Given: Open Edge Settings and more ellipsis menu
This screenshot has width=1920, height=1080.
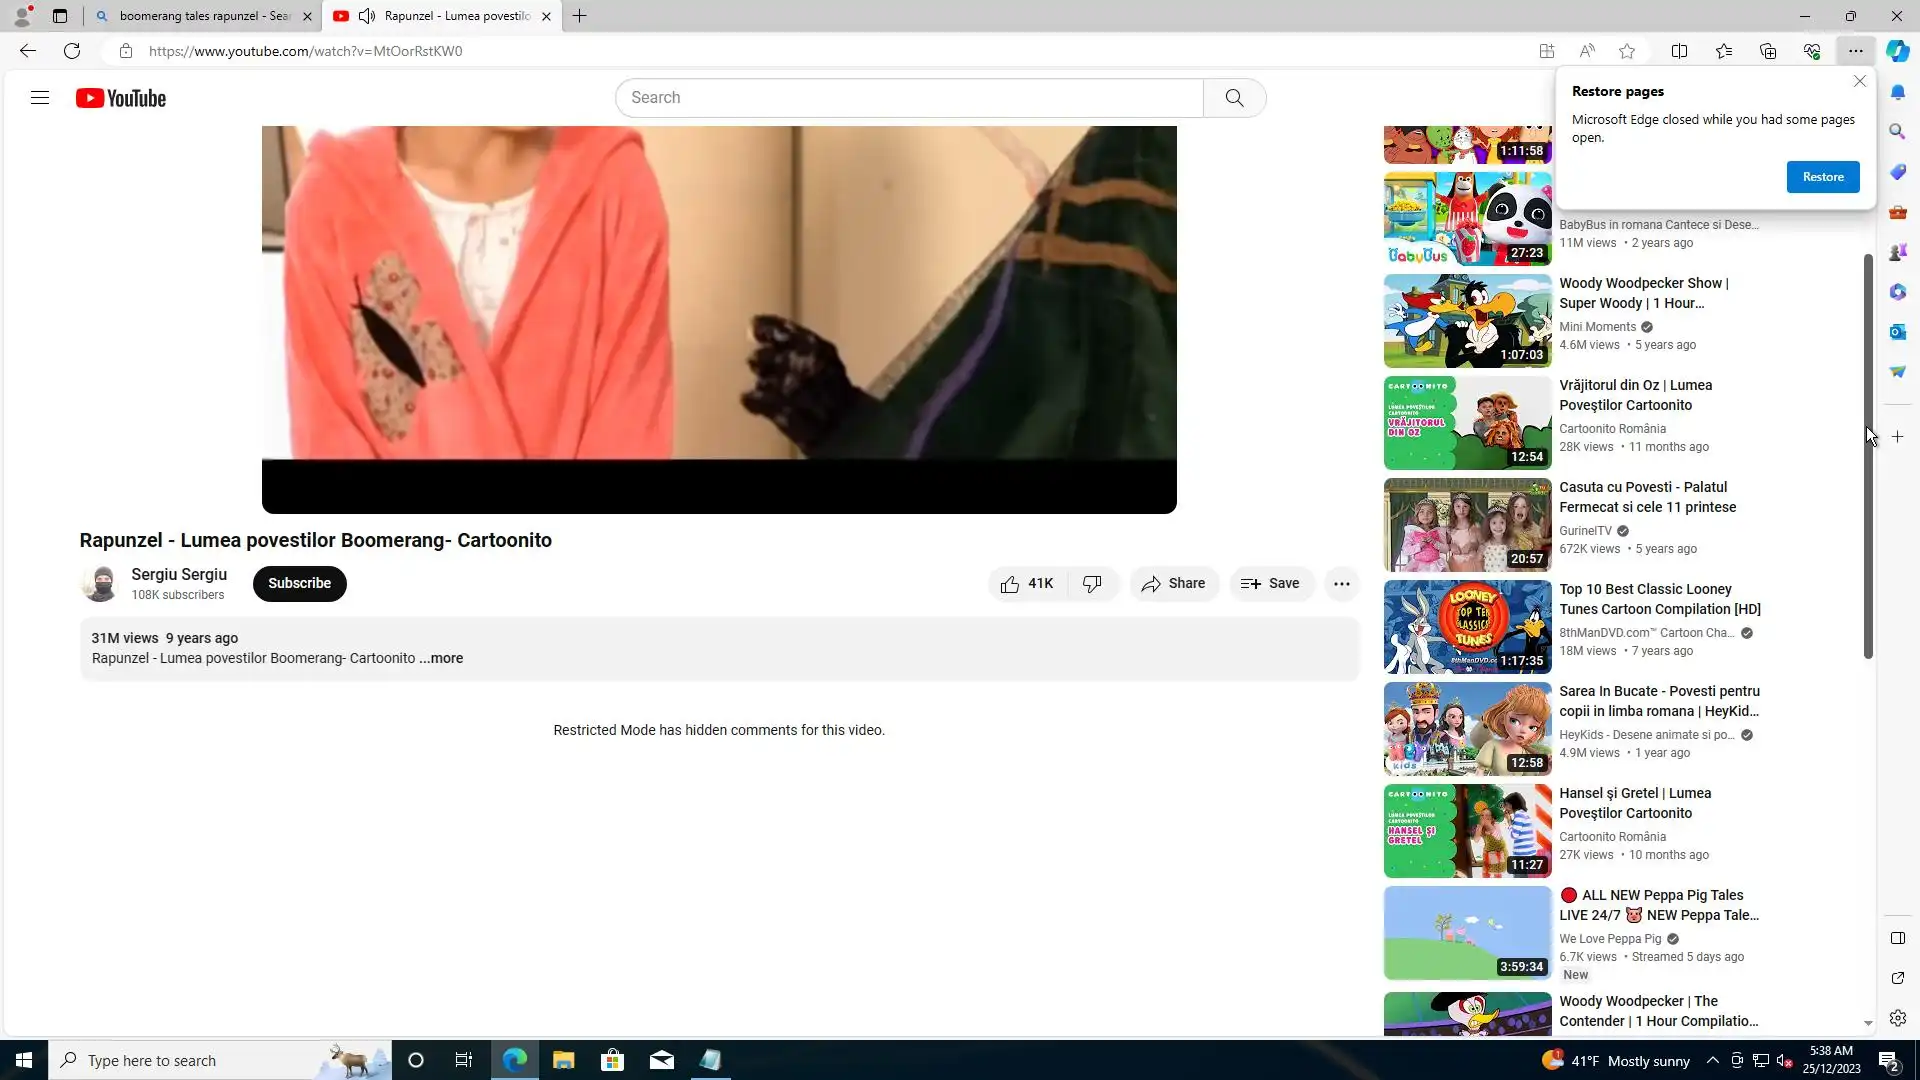Looking at the screenshot, I should pyautogui.click(x=1855, y=51).
